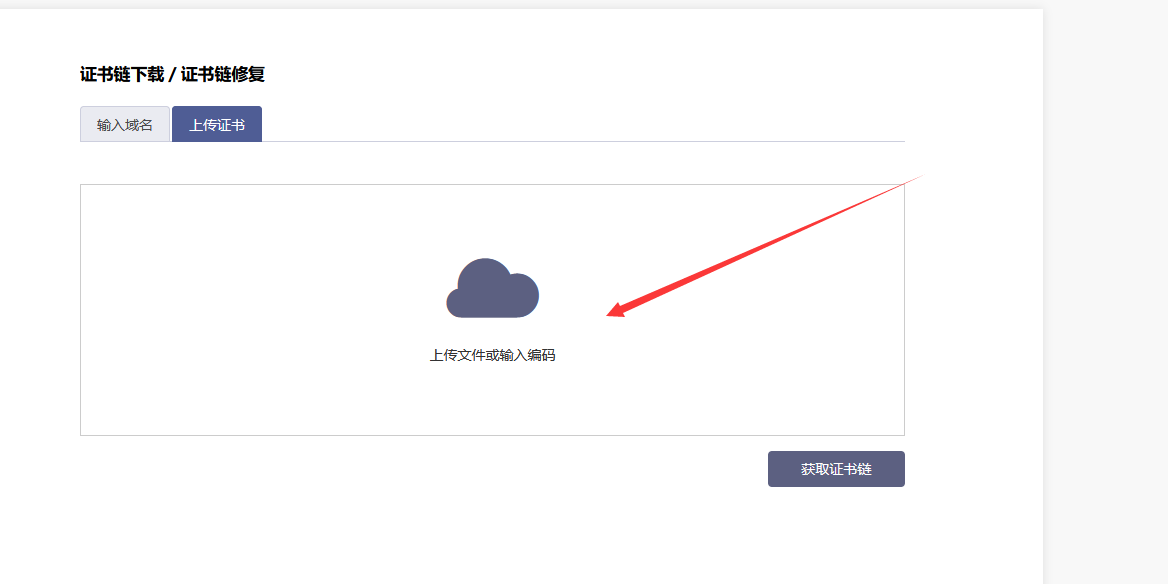Switch to the 输入域名 tab
1168x584 pixels.
[124, 124]
